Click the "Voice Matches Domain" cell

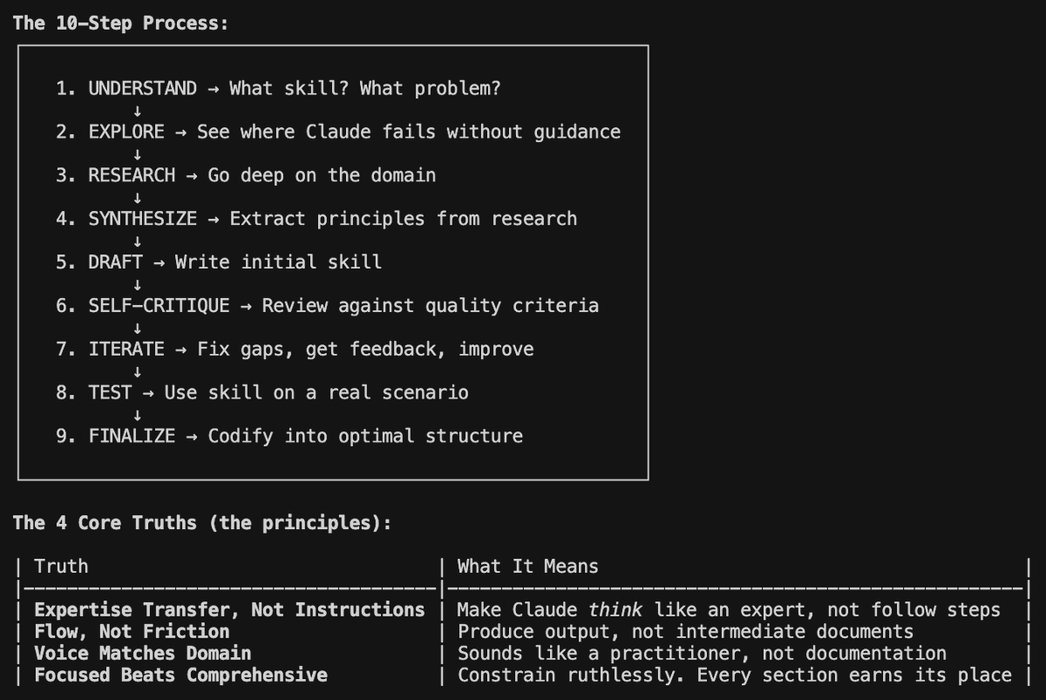coord(142,653)
